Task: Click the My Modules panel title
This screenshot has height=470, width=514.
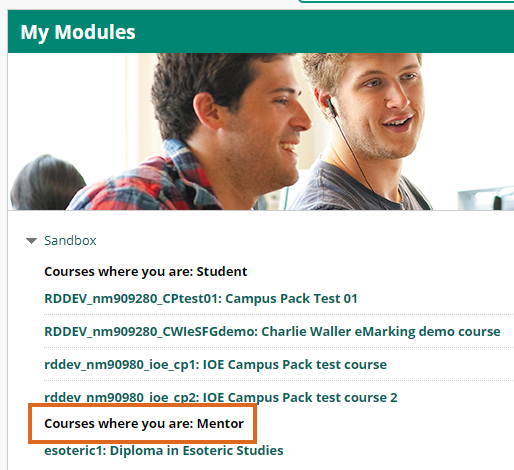Action: (78, 32)
